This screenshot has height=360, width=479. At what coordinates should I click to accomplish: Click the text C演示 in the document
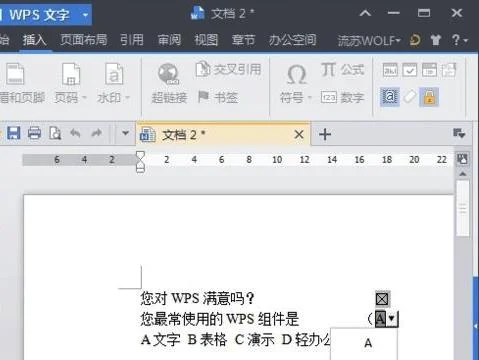click(x=254, y=340)
